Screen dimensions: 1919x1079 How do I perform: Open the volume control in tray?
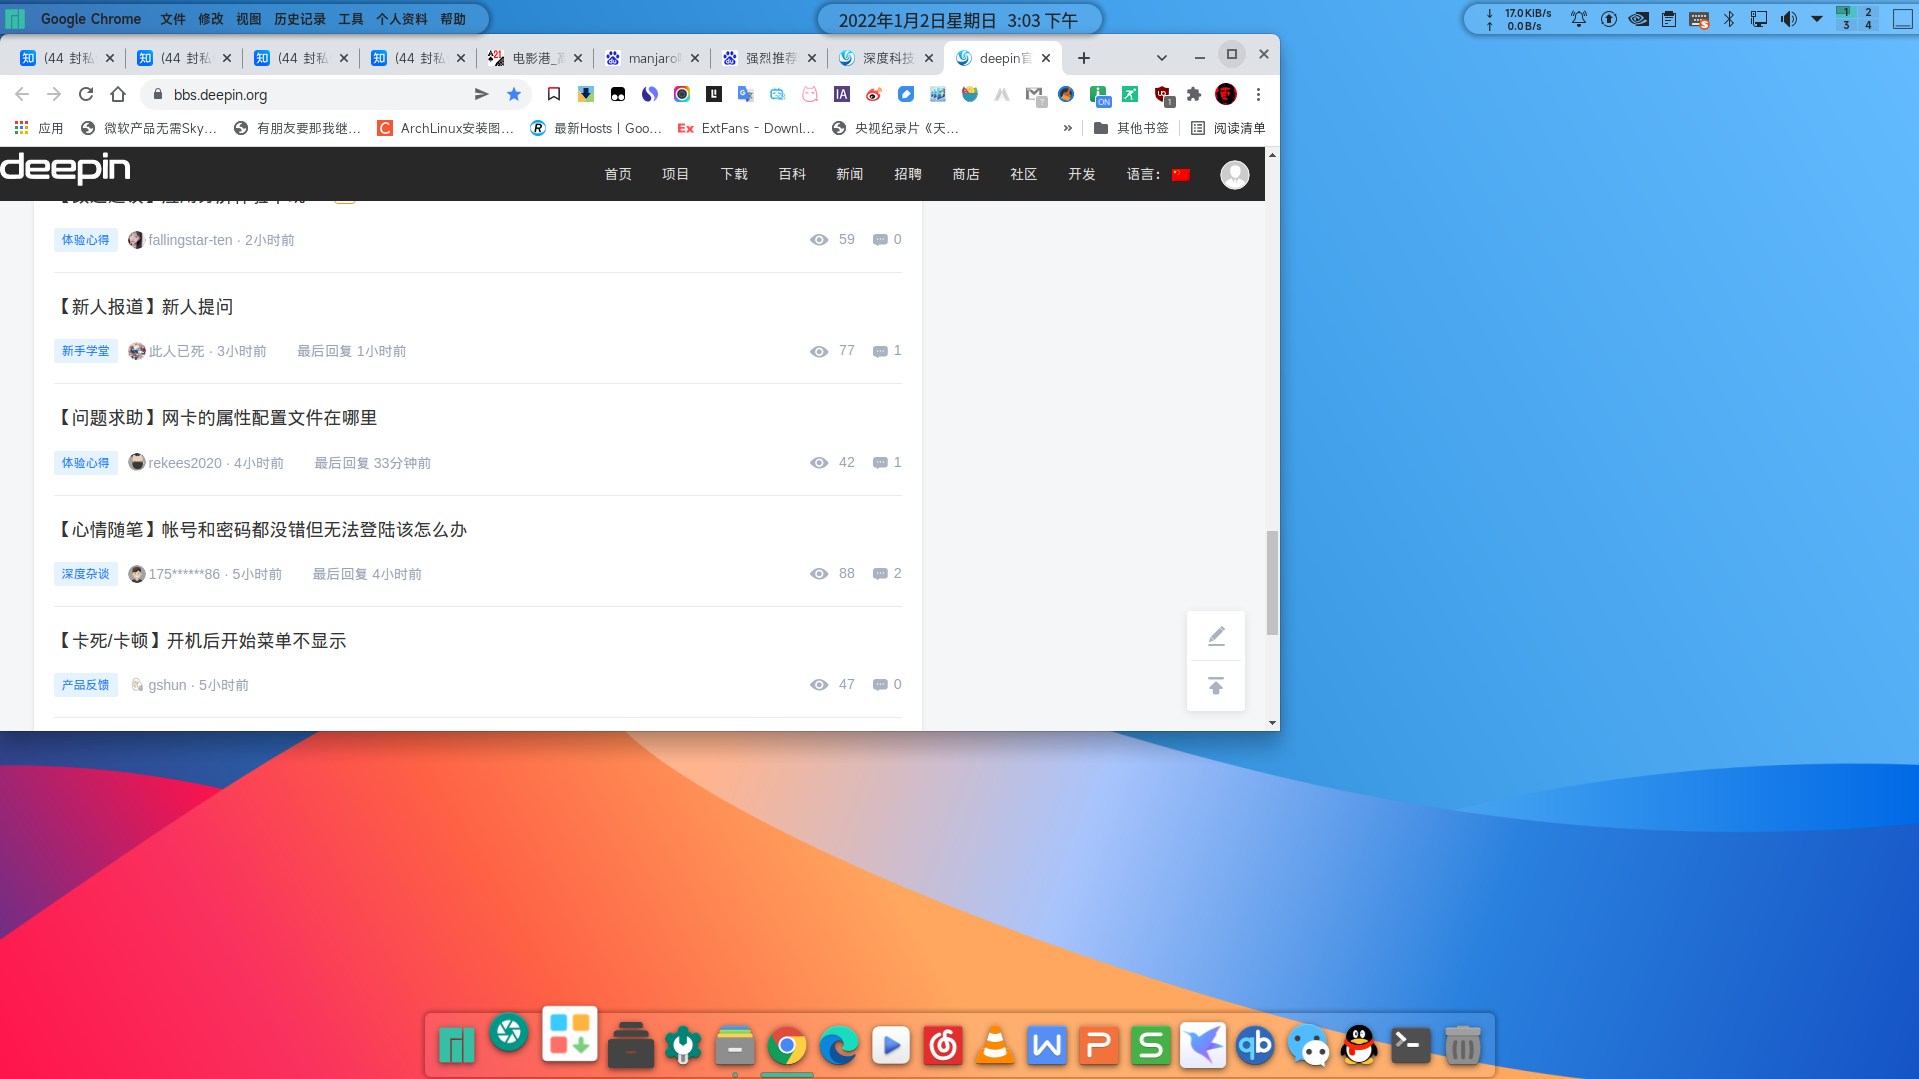[x=1789, y=19]
